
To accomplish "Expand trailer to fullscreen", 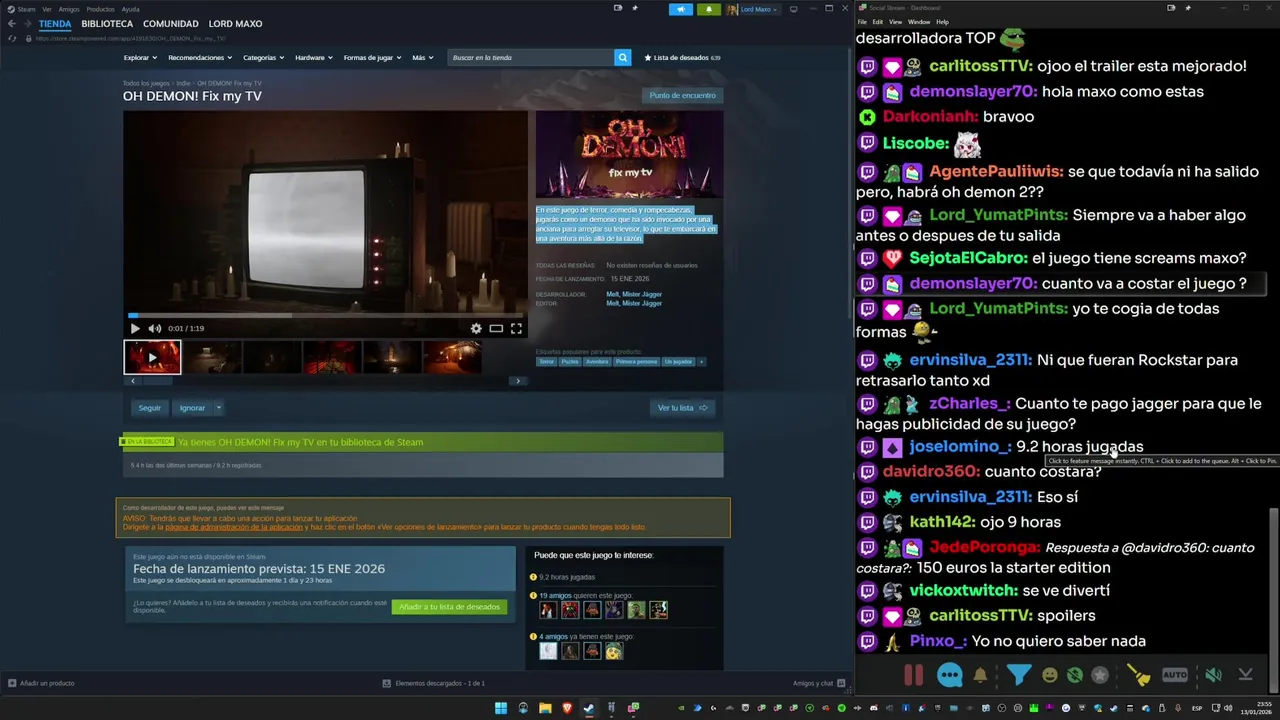I will [x=516, y=328].
